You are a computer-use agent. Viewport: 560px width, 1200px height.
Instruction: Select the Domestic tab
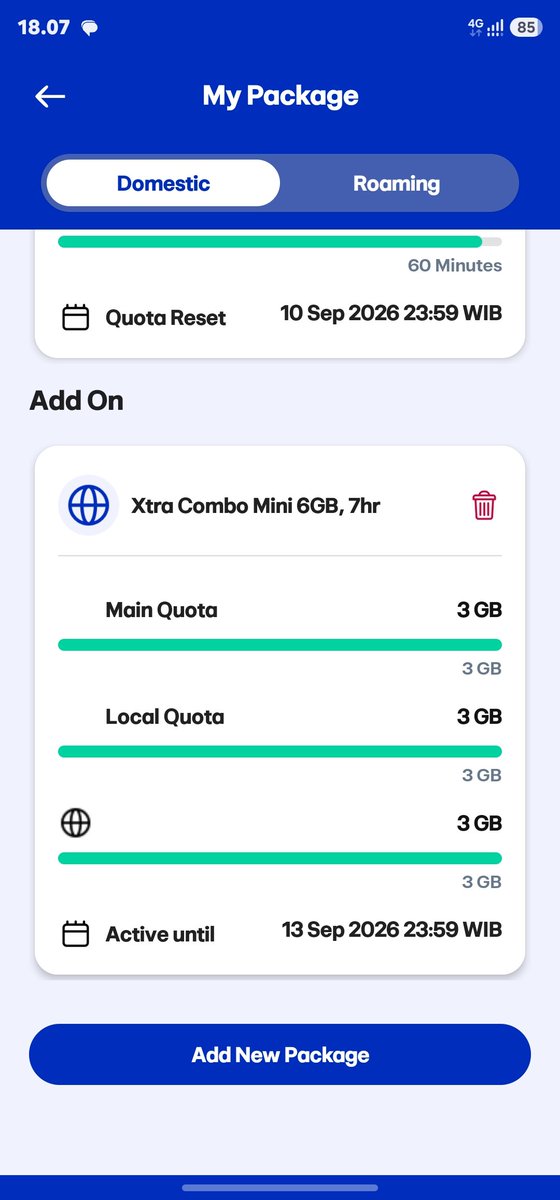(163, 183)
